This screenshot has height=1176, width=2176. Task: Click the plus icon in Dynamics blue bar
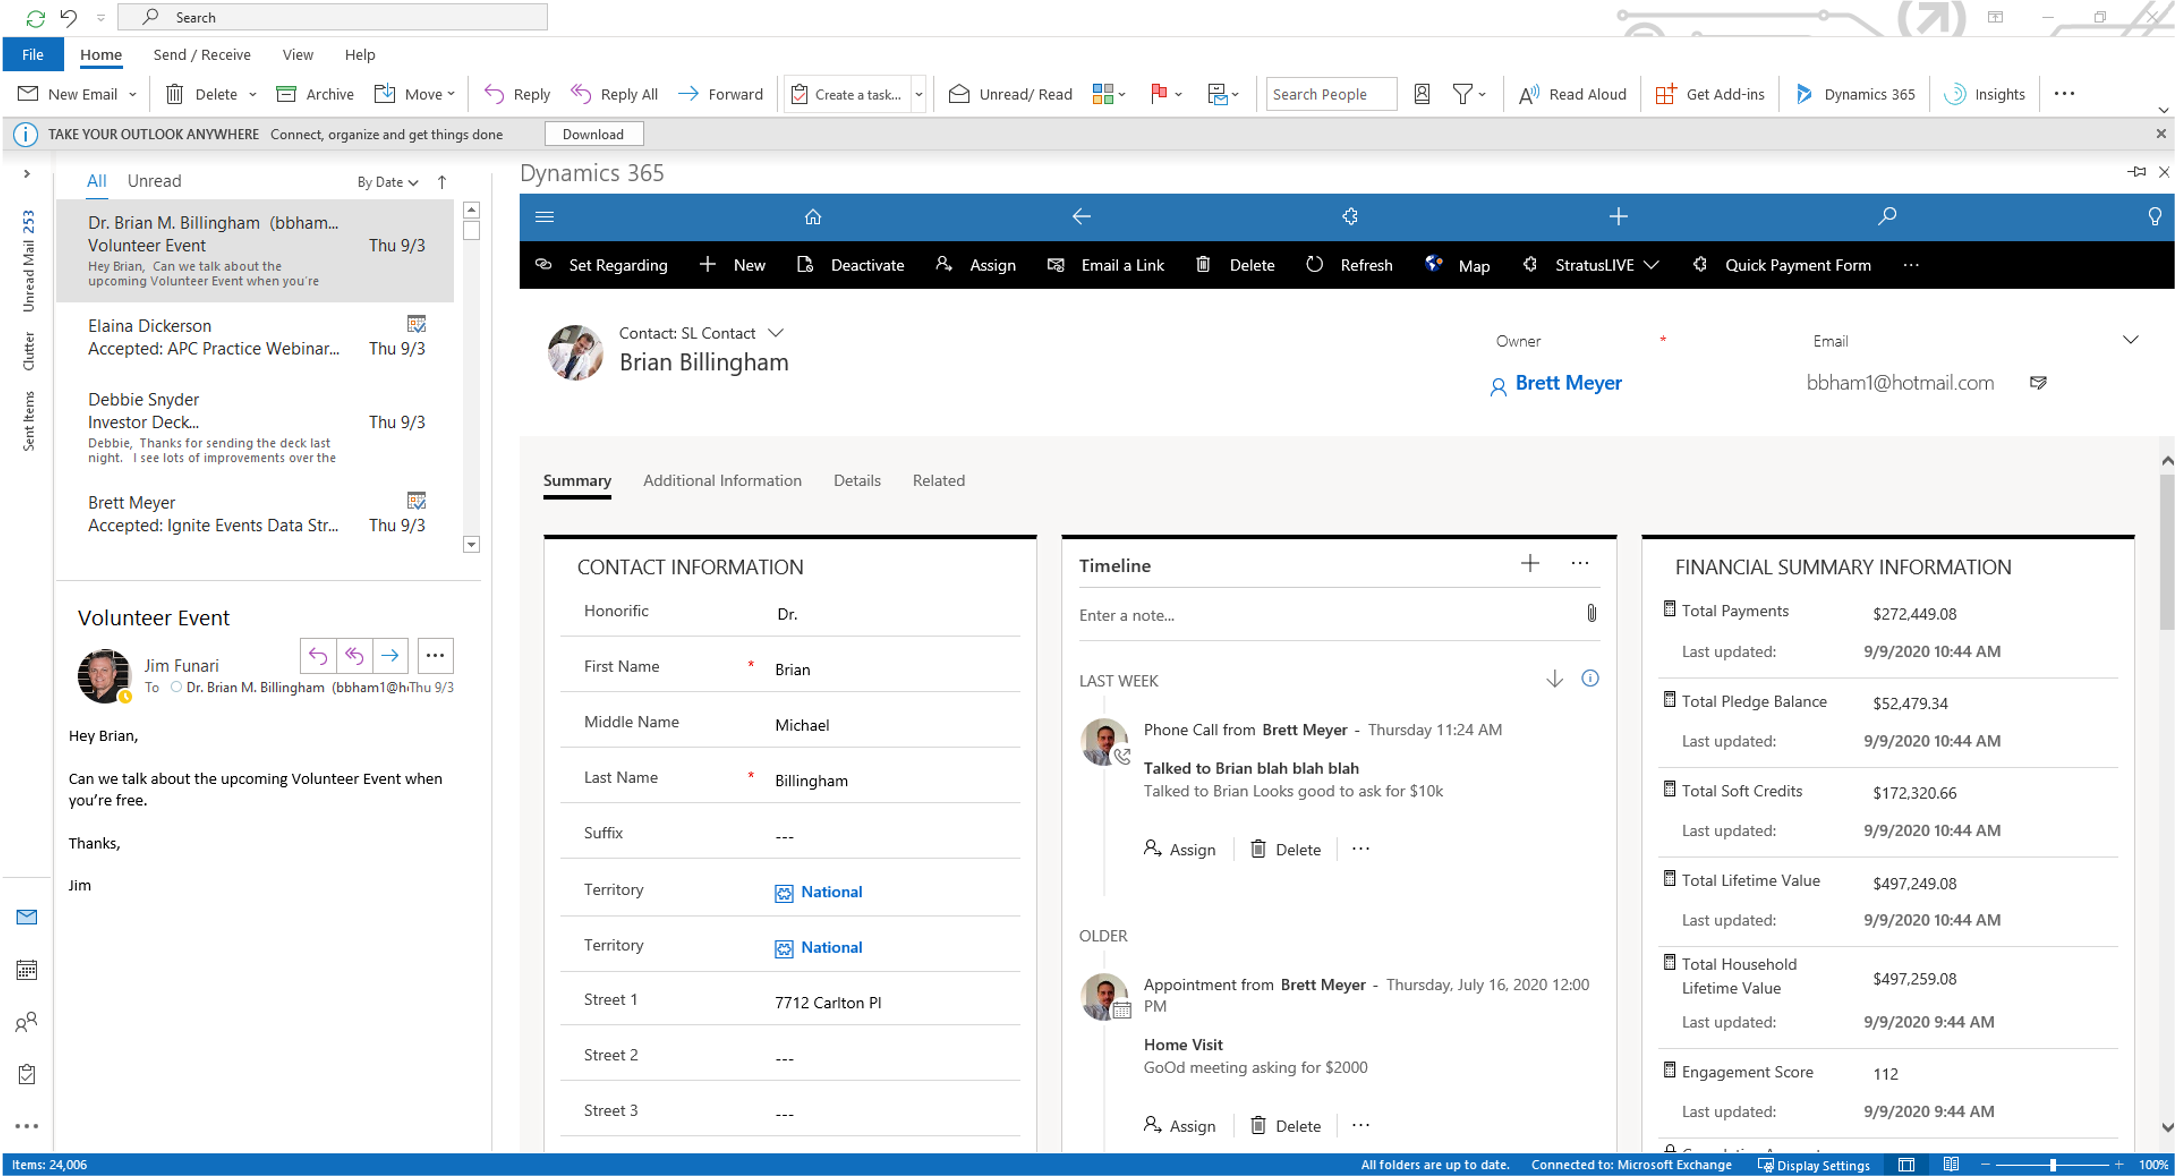pos(1618,217)
